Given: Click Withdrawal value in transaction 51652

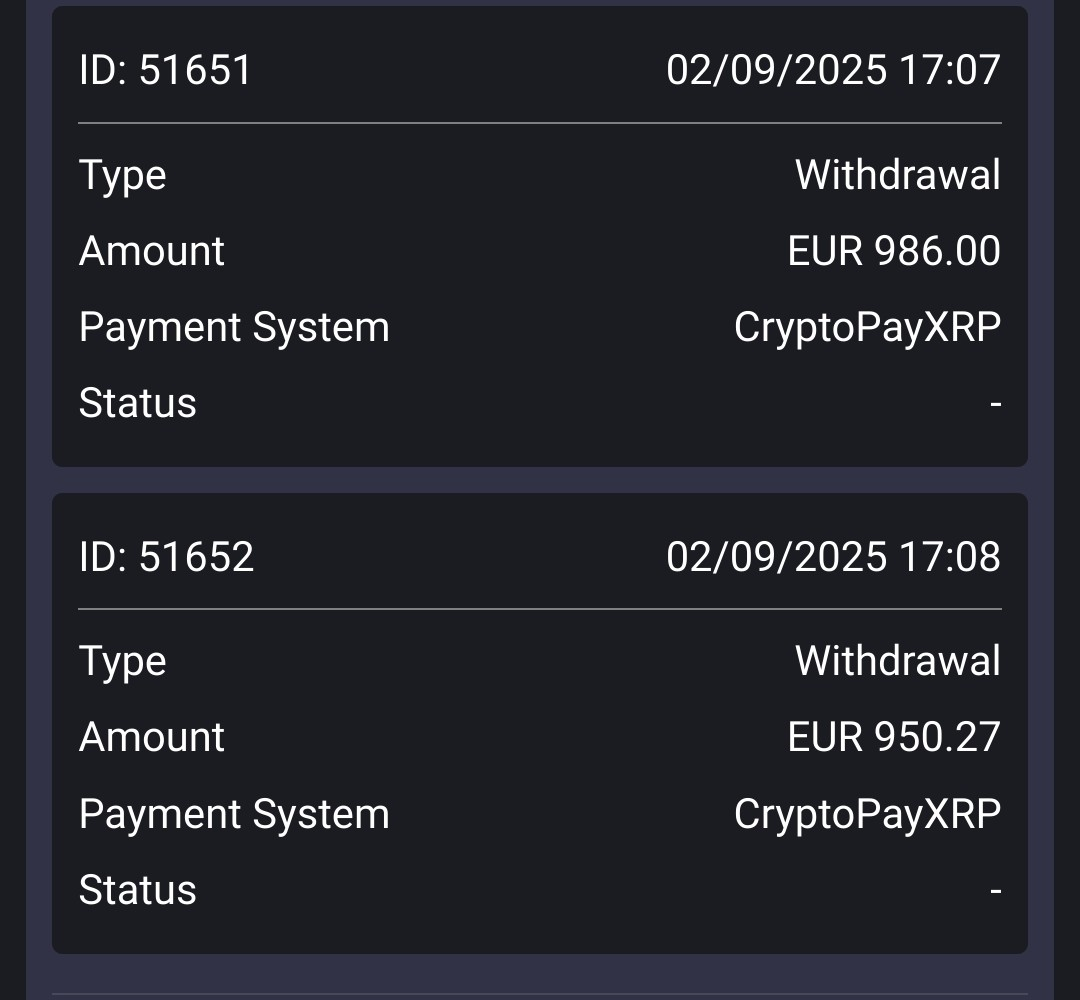Looking at the screenshot, I should (897, 662).
